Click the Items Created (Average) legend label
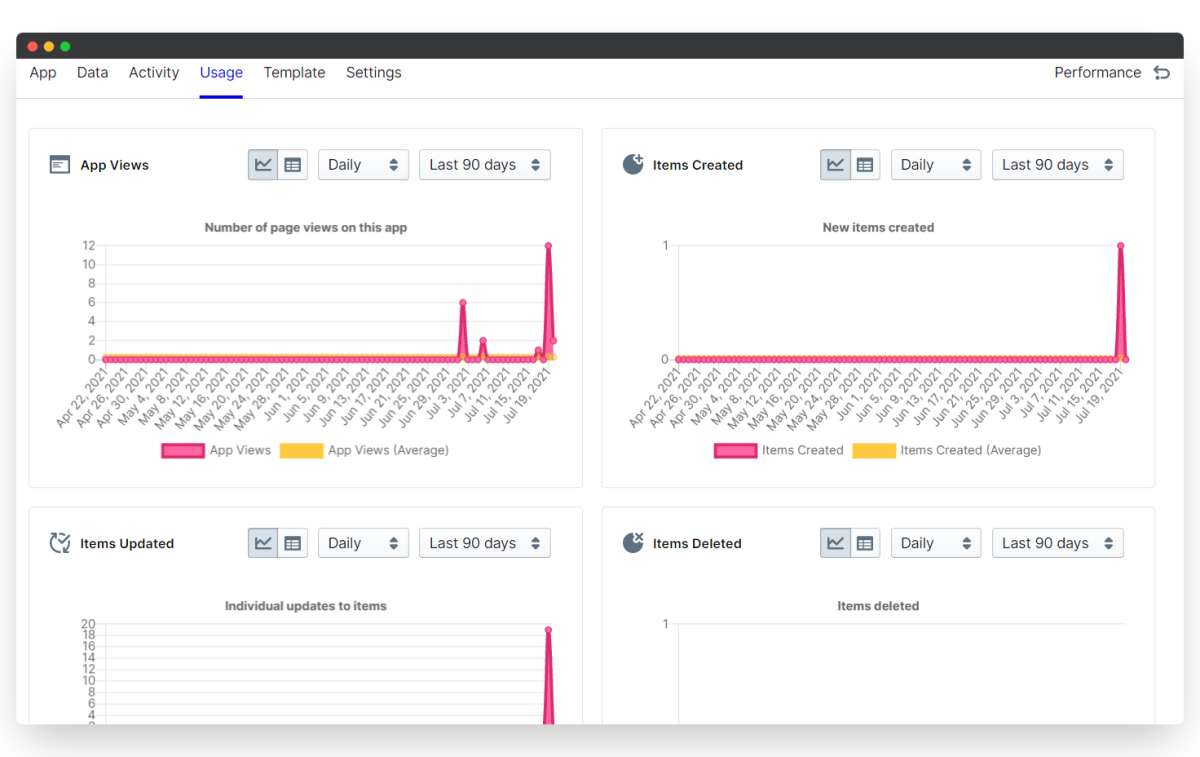The image size is (1200, 757). pos(971,451)
